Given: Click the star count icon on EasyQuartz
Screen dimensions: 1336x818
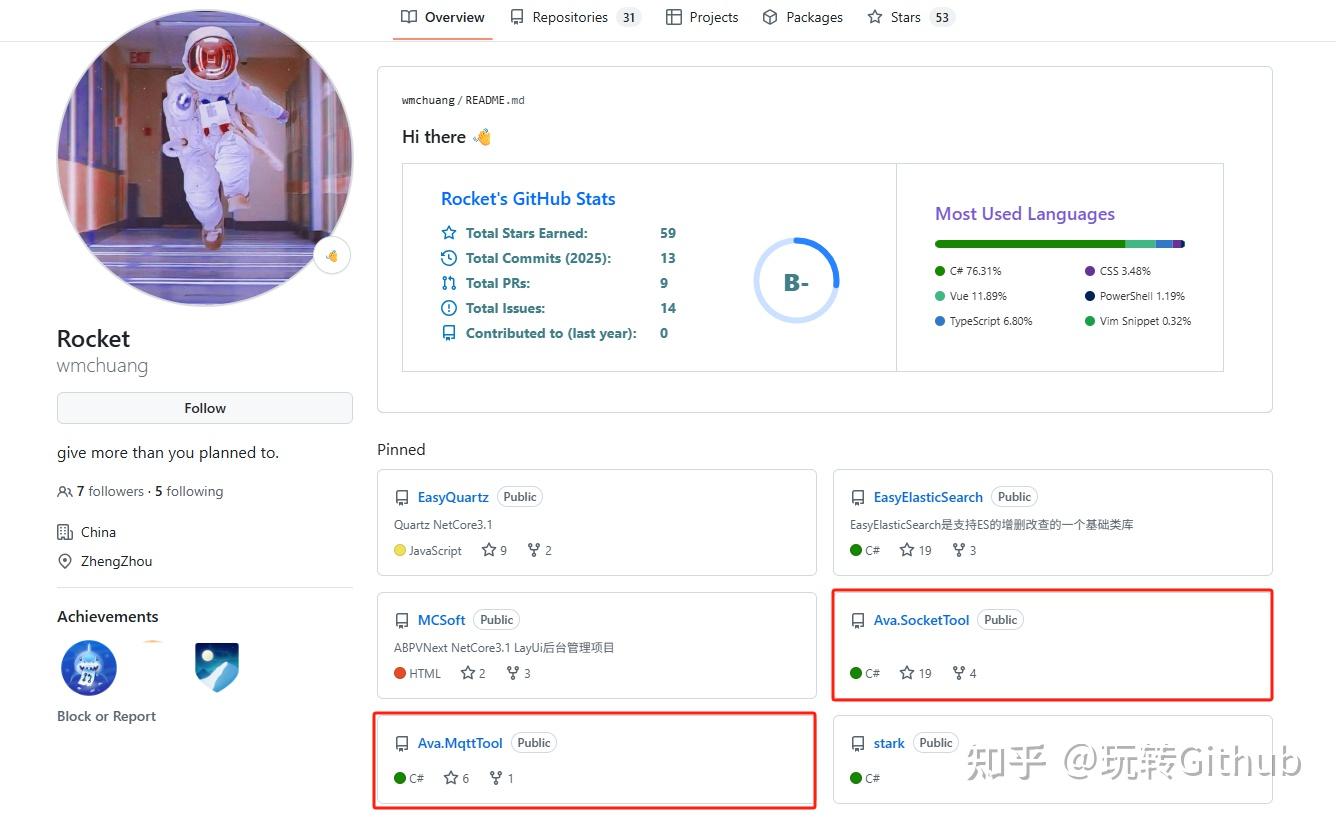Looking at the screenshot, I should (489, 550).
